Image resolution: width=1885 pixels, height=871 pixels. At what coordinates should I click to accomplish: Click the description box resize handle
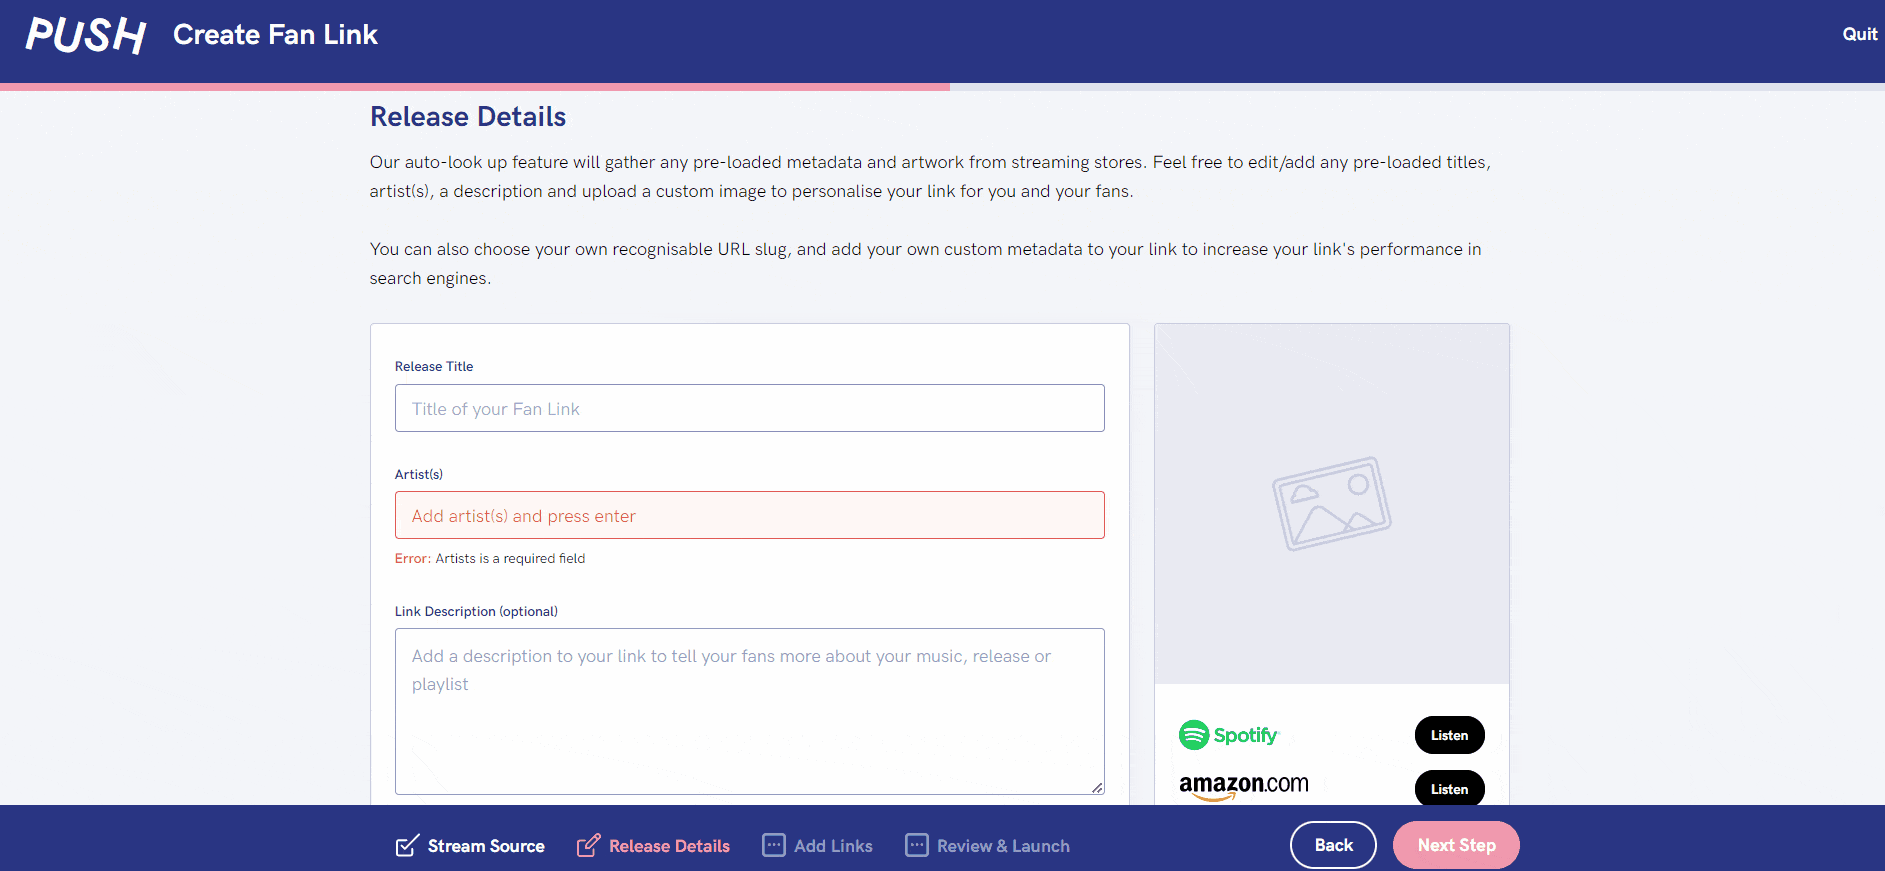pyautogui.click(x=1097, y=788)
